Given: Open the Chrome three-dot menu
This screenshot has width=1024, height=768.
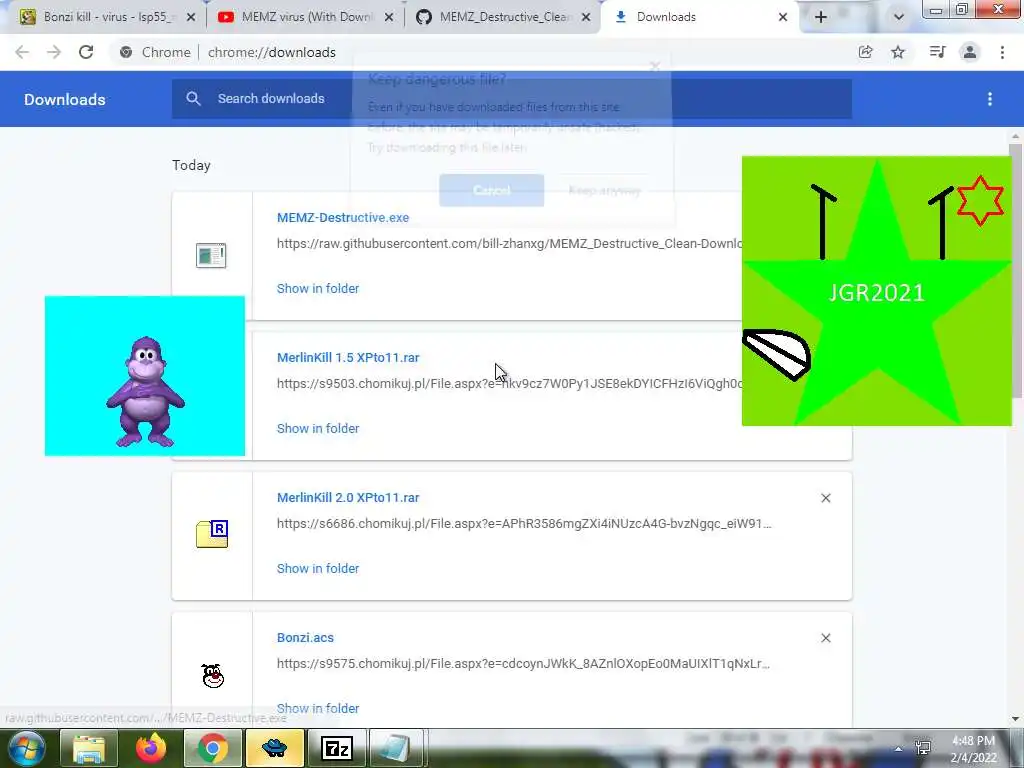Looking at the screenshot, I should pyautogui.click(x=1002, y=52).
